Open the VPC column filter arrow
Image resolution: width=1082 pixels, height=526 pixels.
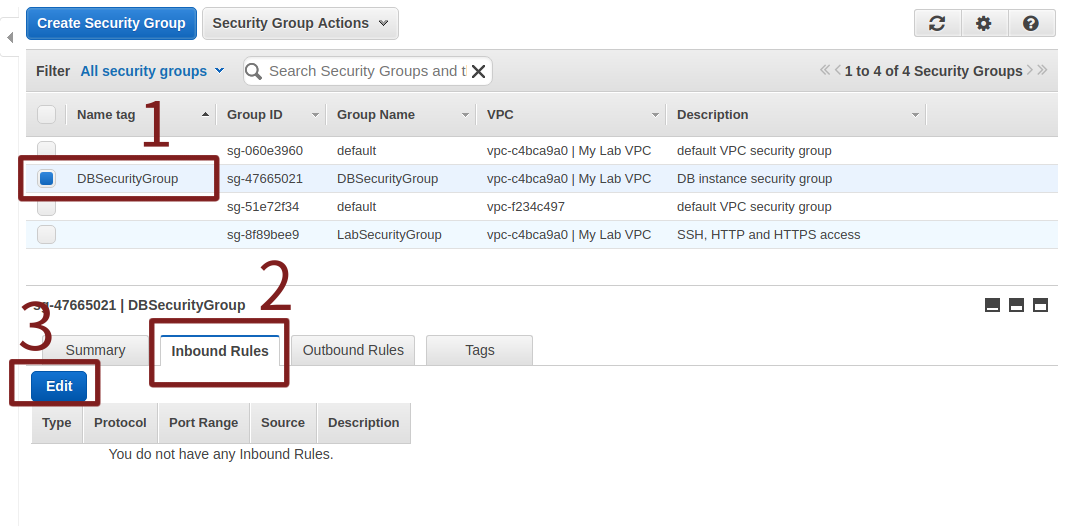[656, 115]
